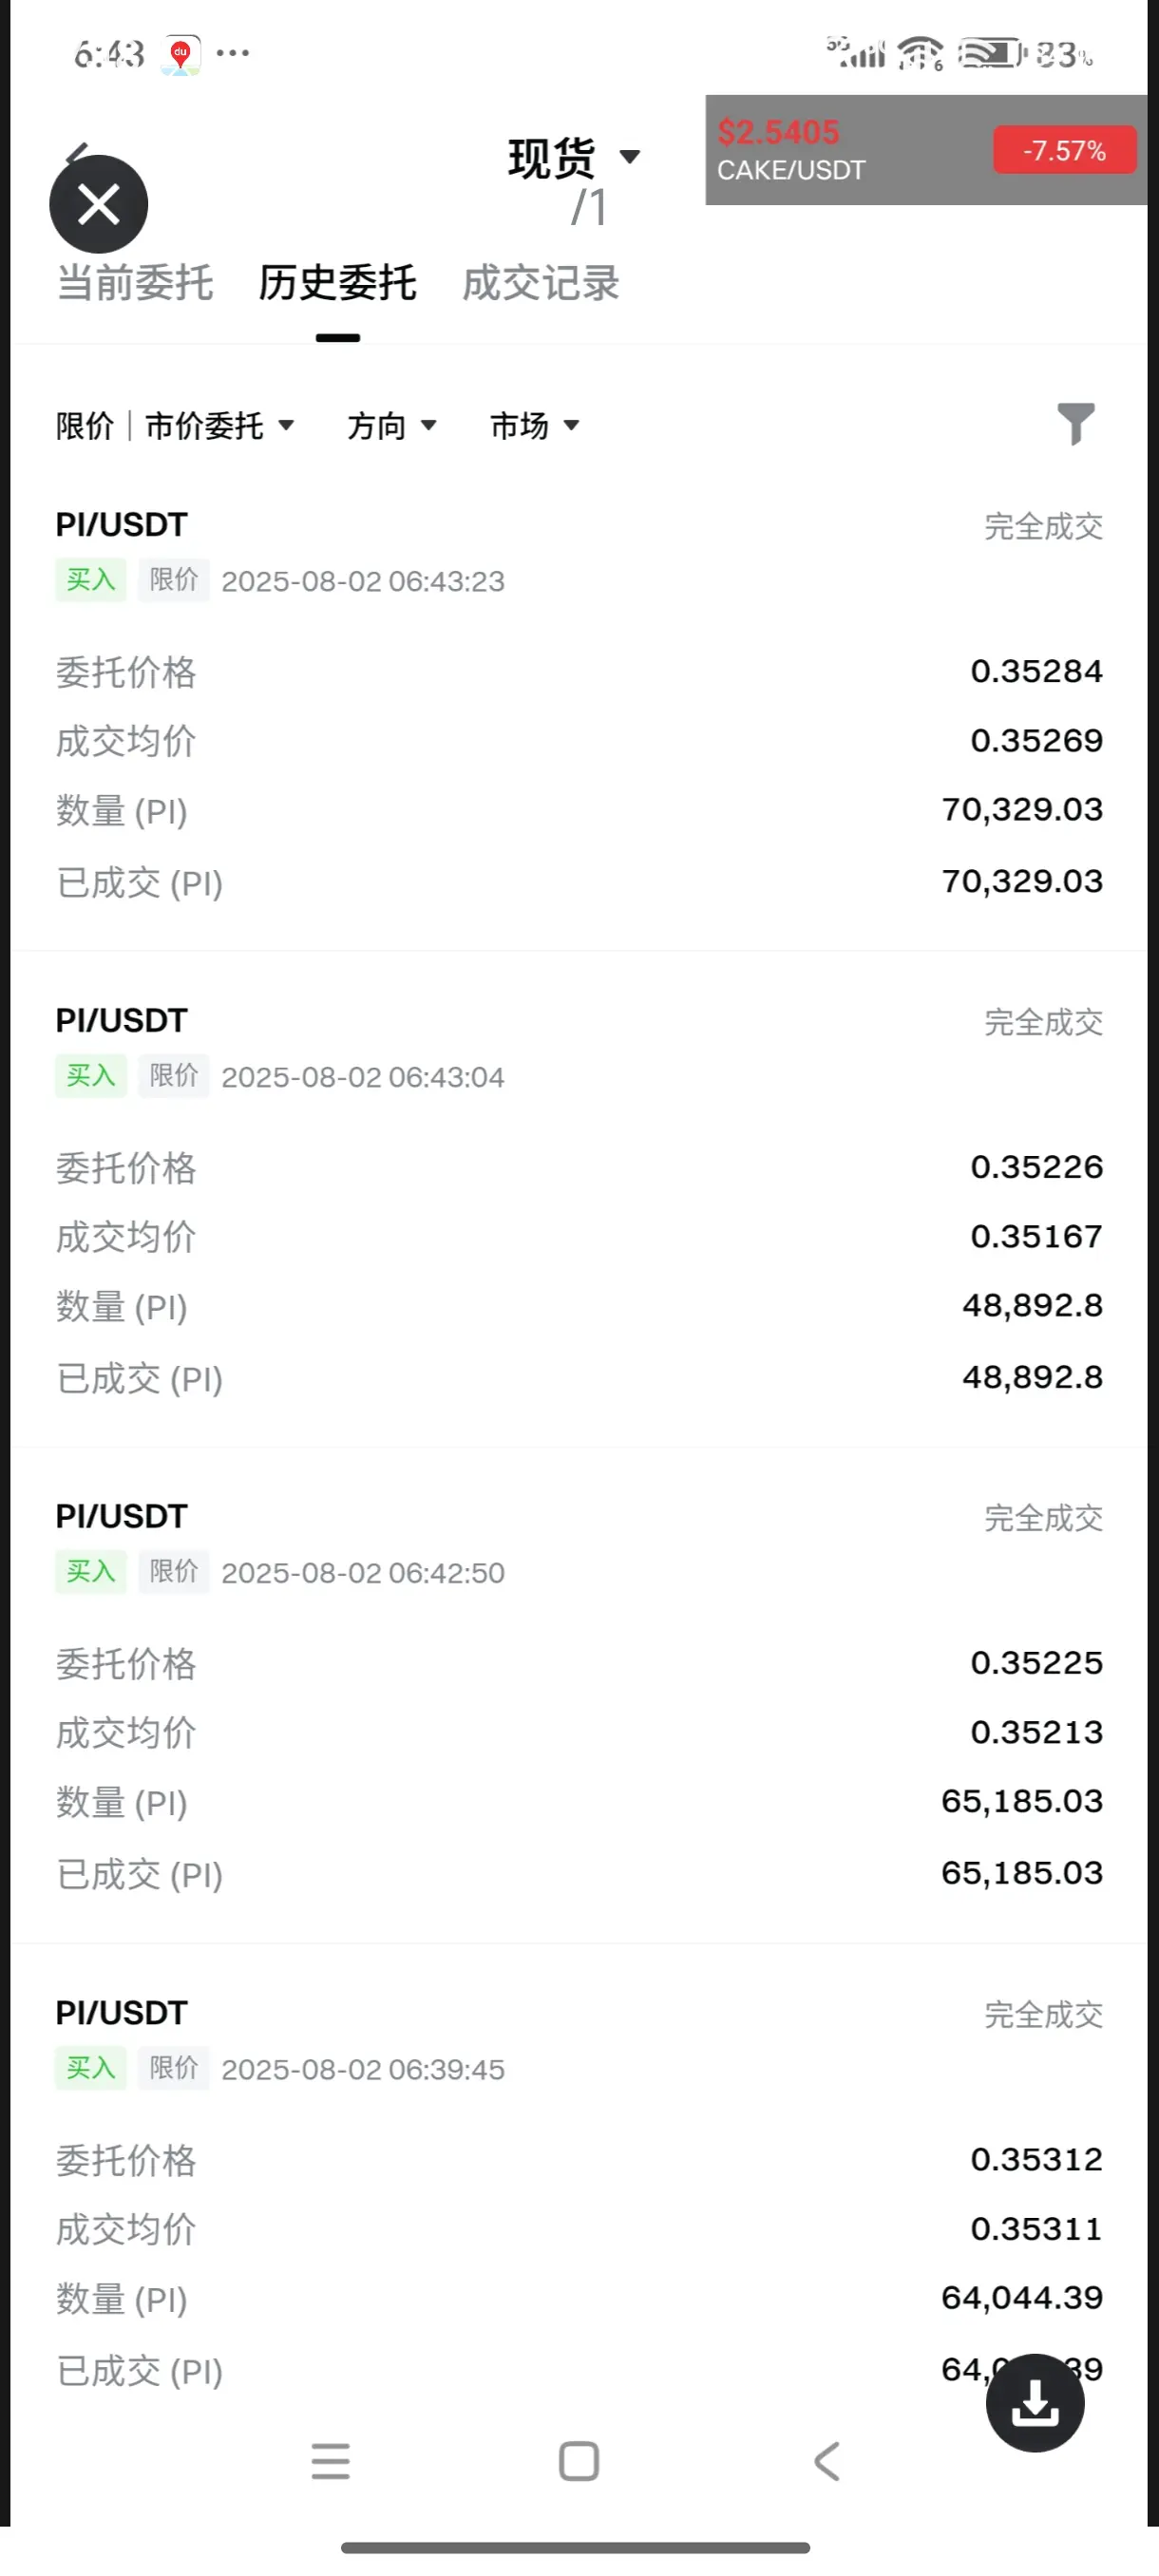Image resolution: width=1159 pixels, height=2576 pixels.
Task: Open the CAKE/USDT price ticker banner
Action: [x=926, y=150]
